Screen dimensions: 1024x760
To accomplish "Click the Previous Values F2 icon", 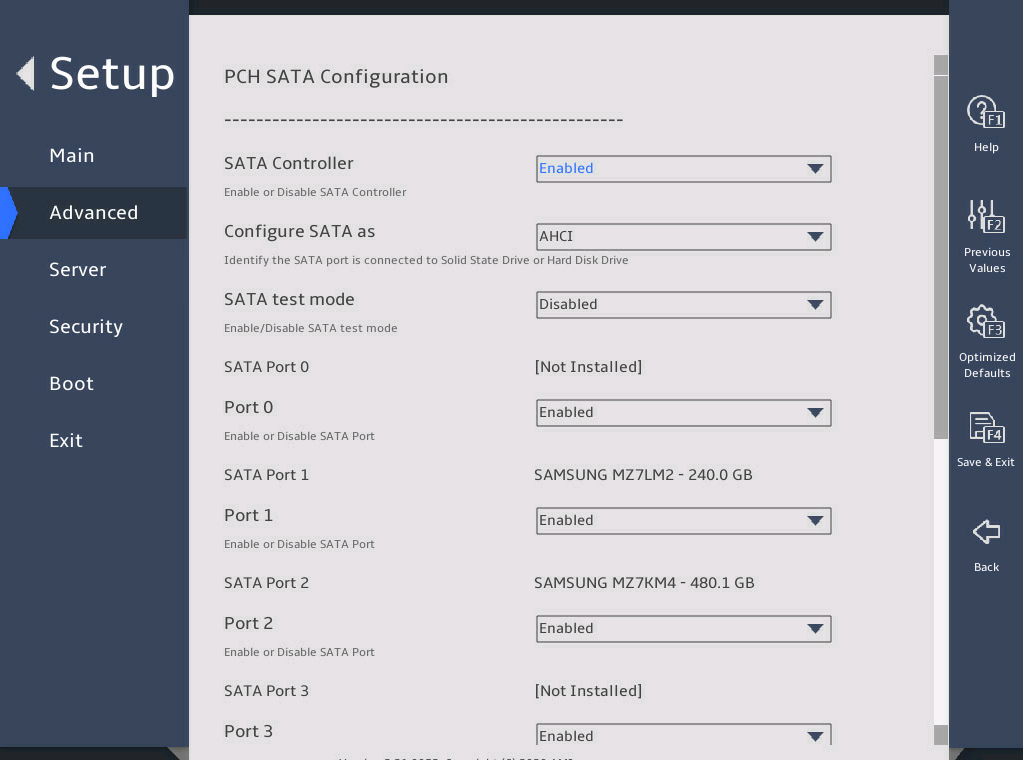I will click(985, 217).
